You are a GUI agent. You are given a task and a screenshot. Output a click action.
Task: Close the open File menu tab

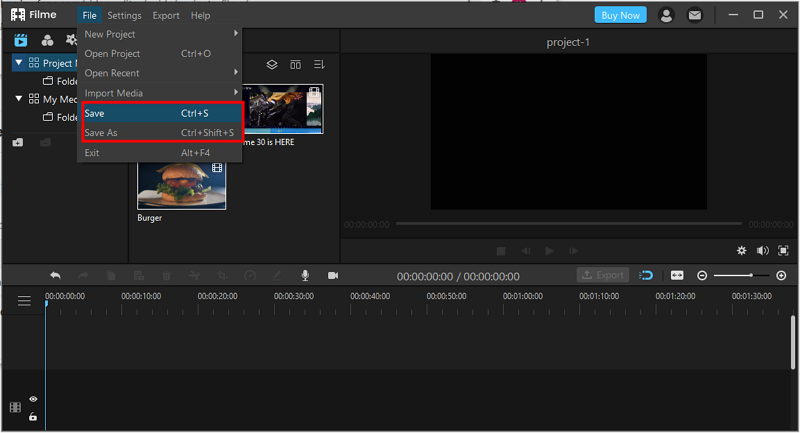coord(89,15)
